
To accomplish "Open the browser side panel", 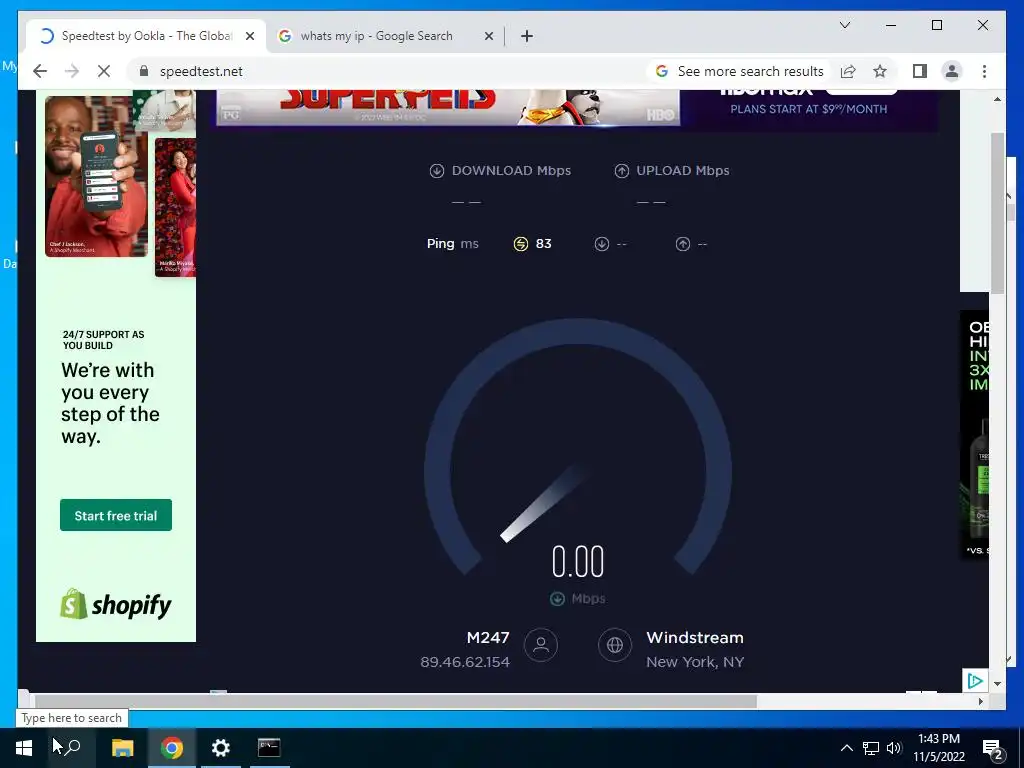I will (920, 71).
